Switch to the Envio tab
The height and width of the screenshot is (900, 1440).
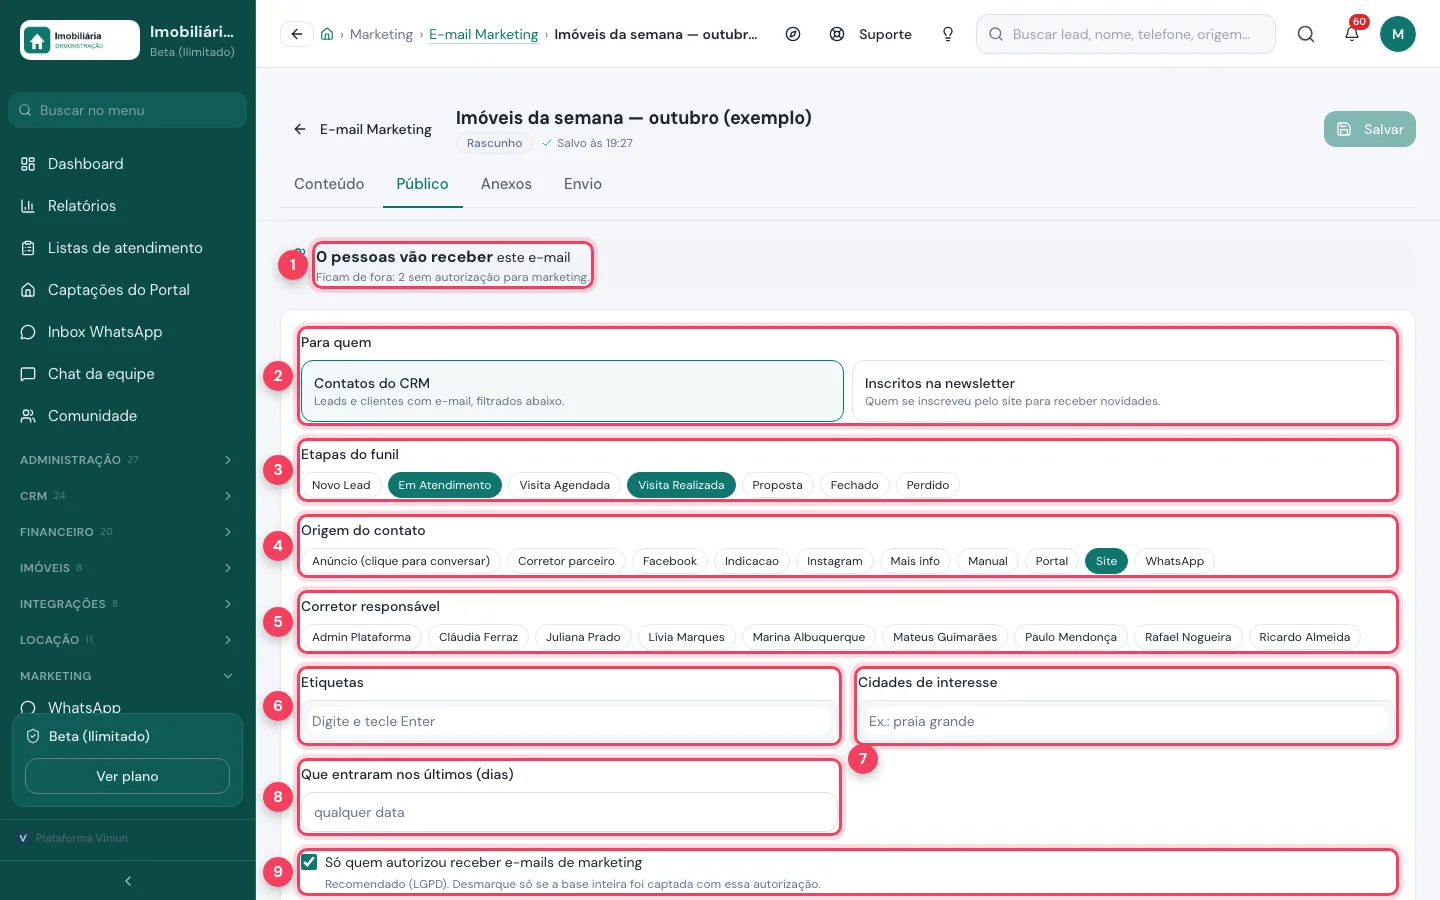582,184
